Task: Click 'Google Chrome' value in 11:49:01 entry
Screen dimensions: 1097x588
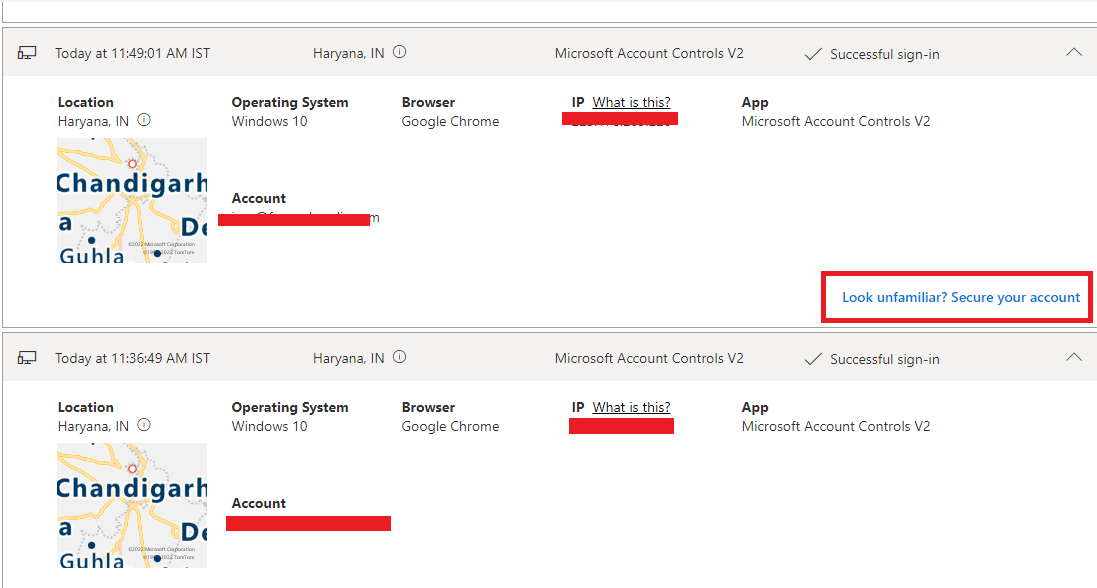Action: tap(451, 121)
